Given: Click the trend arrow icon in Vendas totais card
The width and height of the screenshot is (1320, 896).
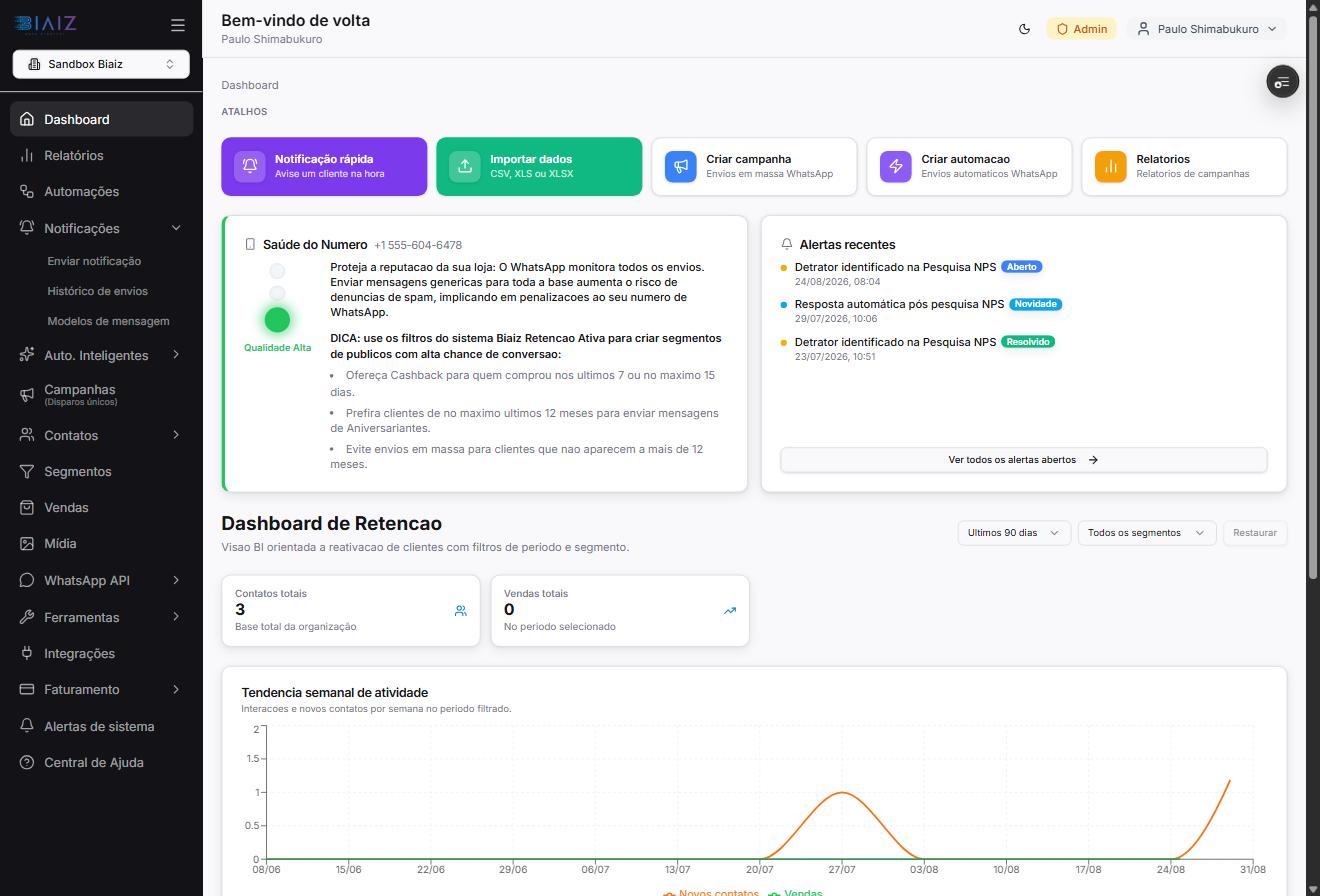Looking at the screenshot, I should [x=730, y=610].
